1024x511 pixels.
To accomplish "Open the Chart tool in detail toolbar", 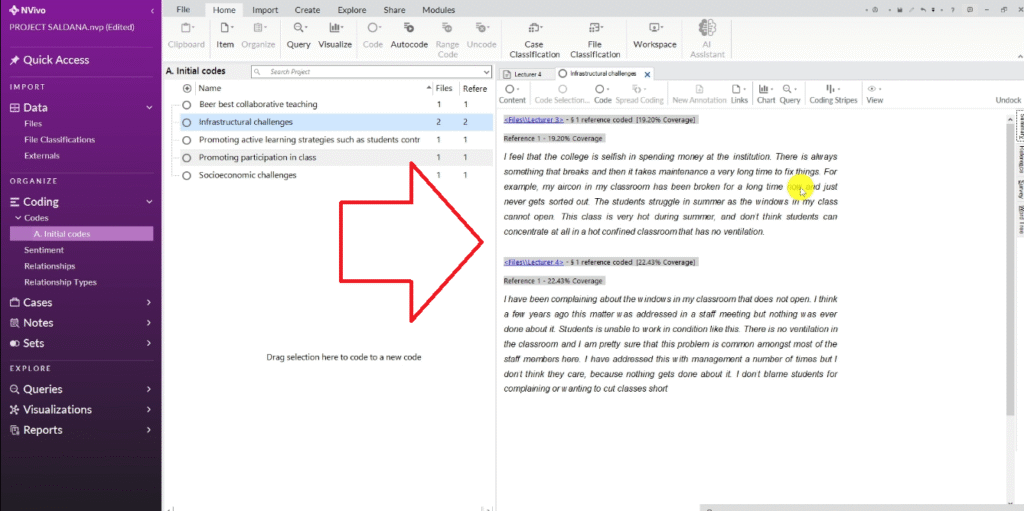I will tap(766, 93).
